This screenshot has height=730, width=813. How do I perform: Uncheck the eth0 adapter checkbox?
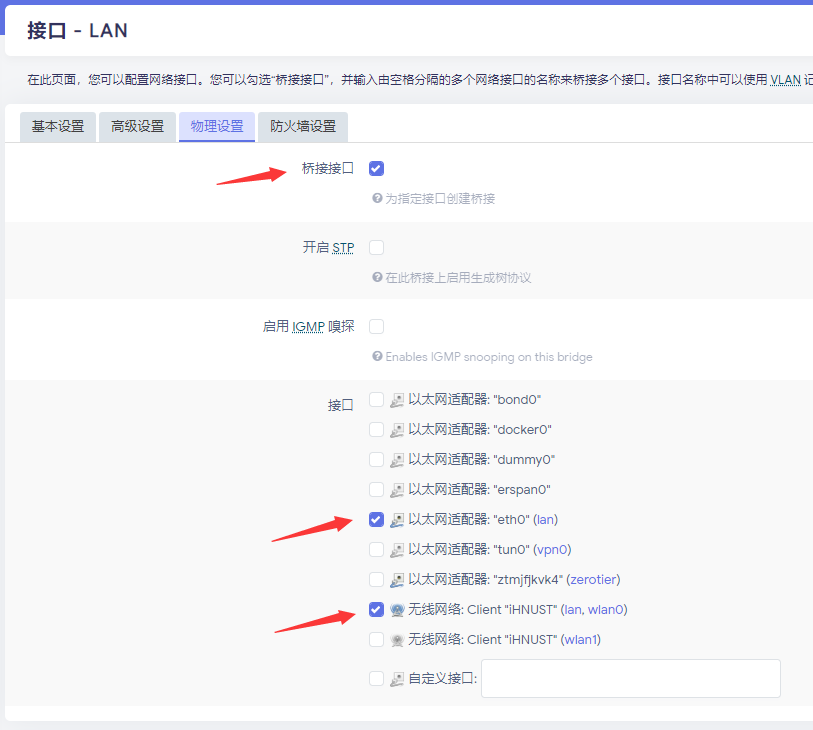click(376, 520)
